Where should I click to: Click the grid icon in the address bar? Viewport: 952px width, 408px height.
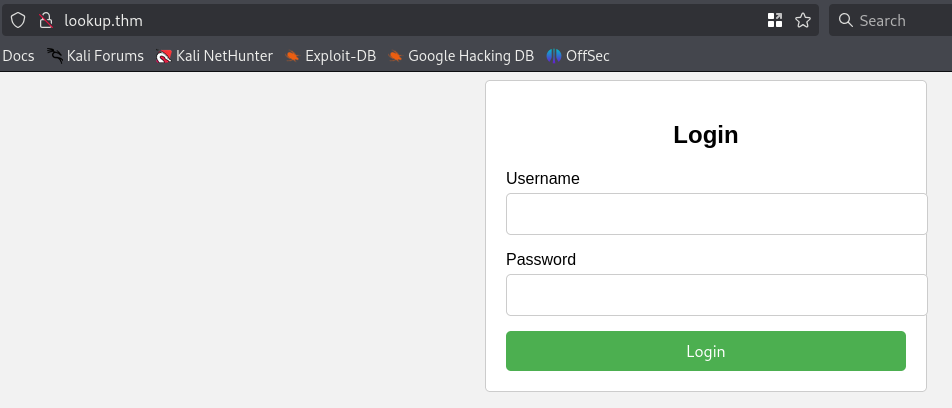(775, 20)
